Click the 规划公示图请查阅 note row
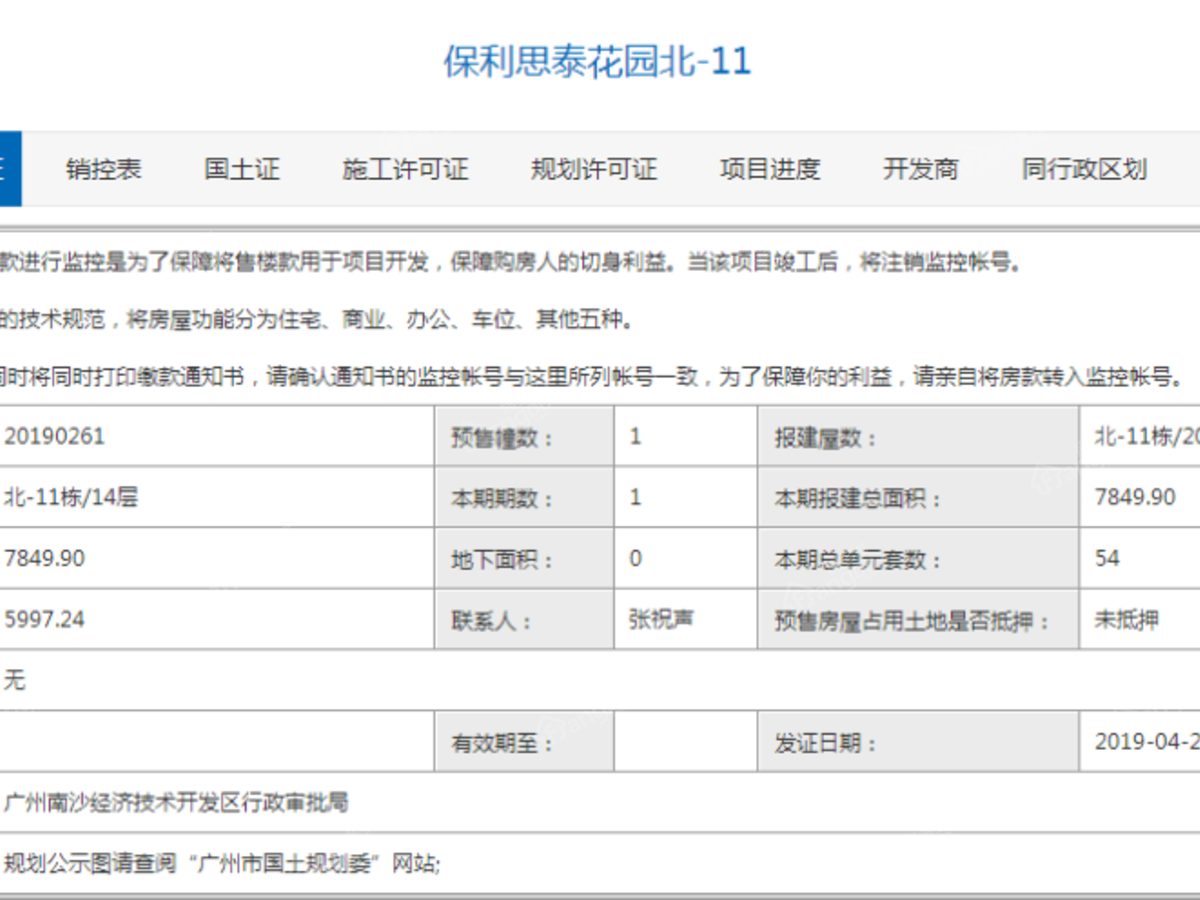The height and width of the screenshot is (900, 1200). [600, 862]
